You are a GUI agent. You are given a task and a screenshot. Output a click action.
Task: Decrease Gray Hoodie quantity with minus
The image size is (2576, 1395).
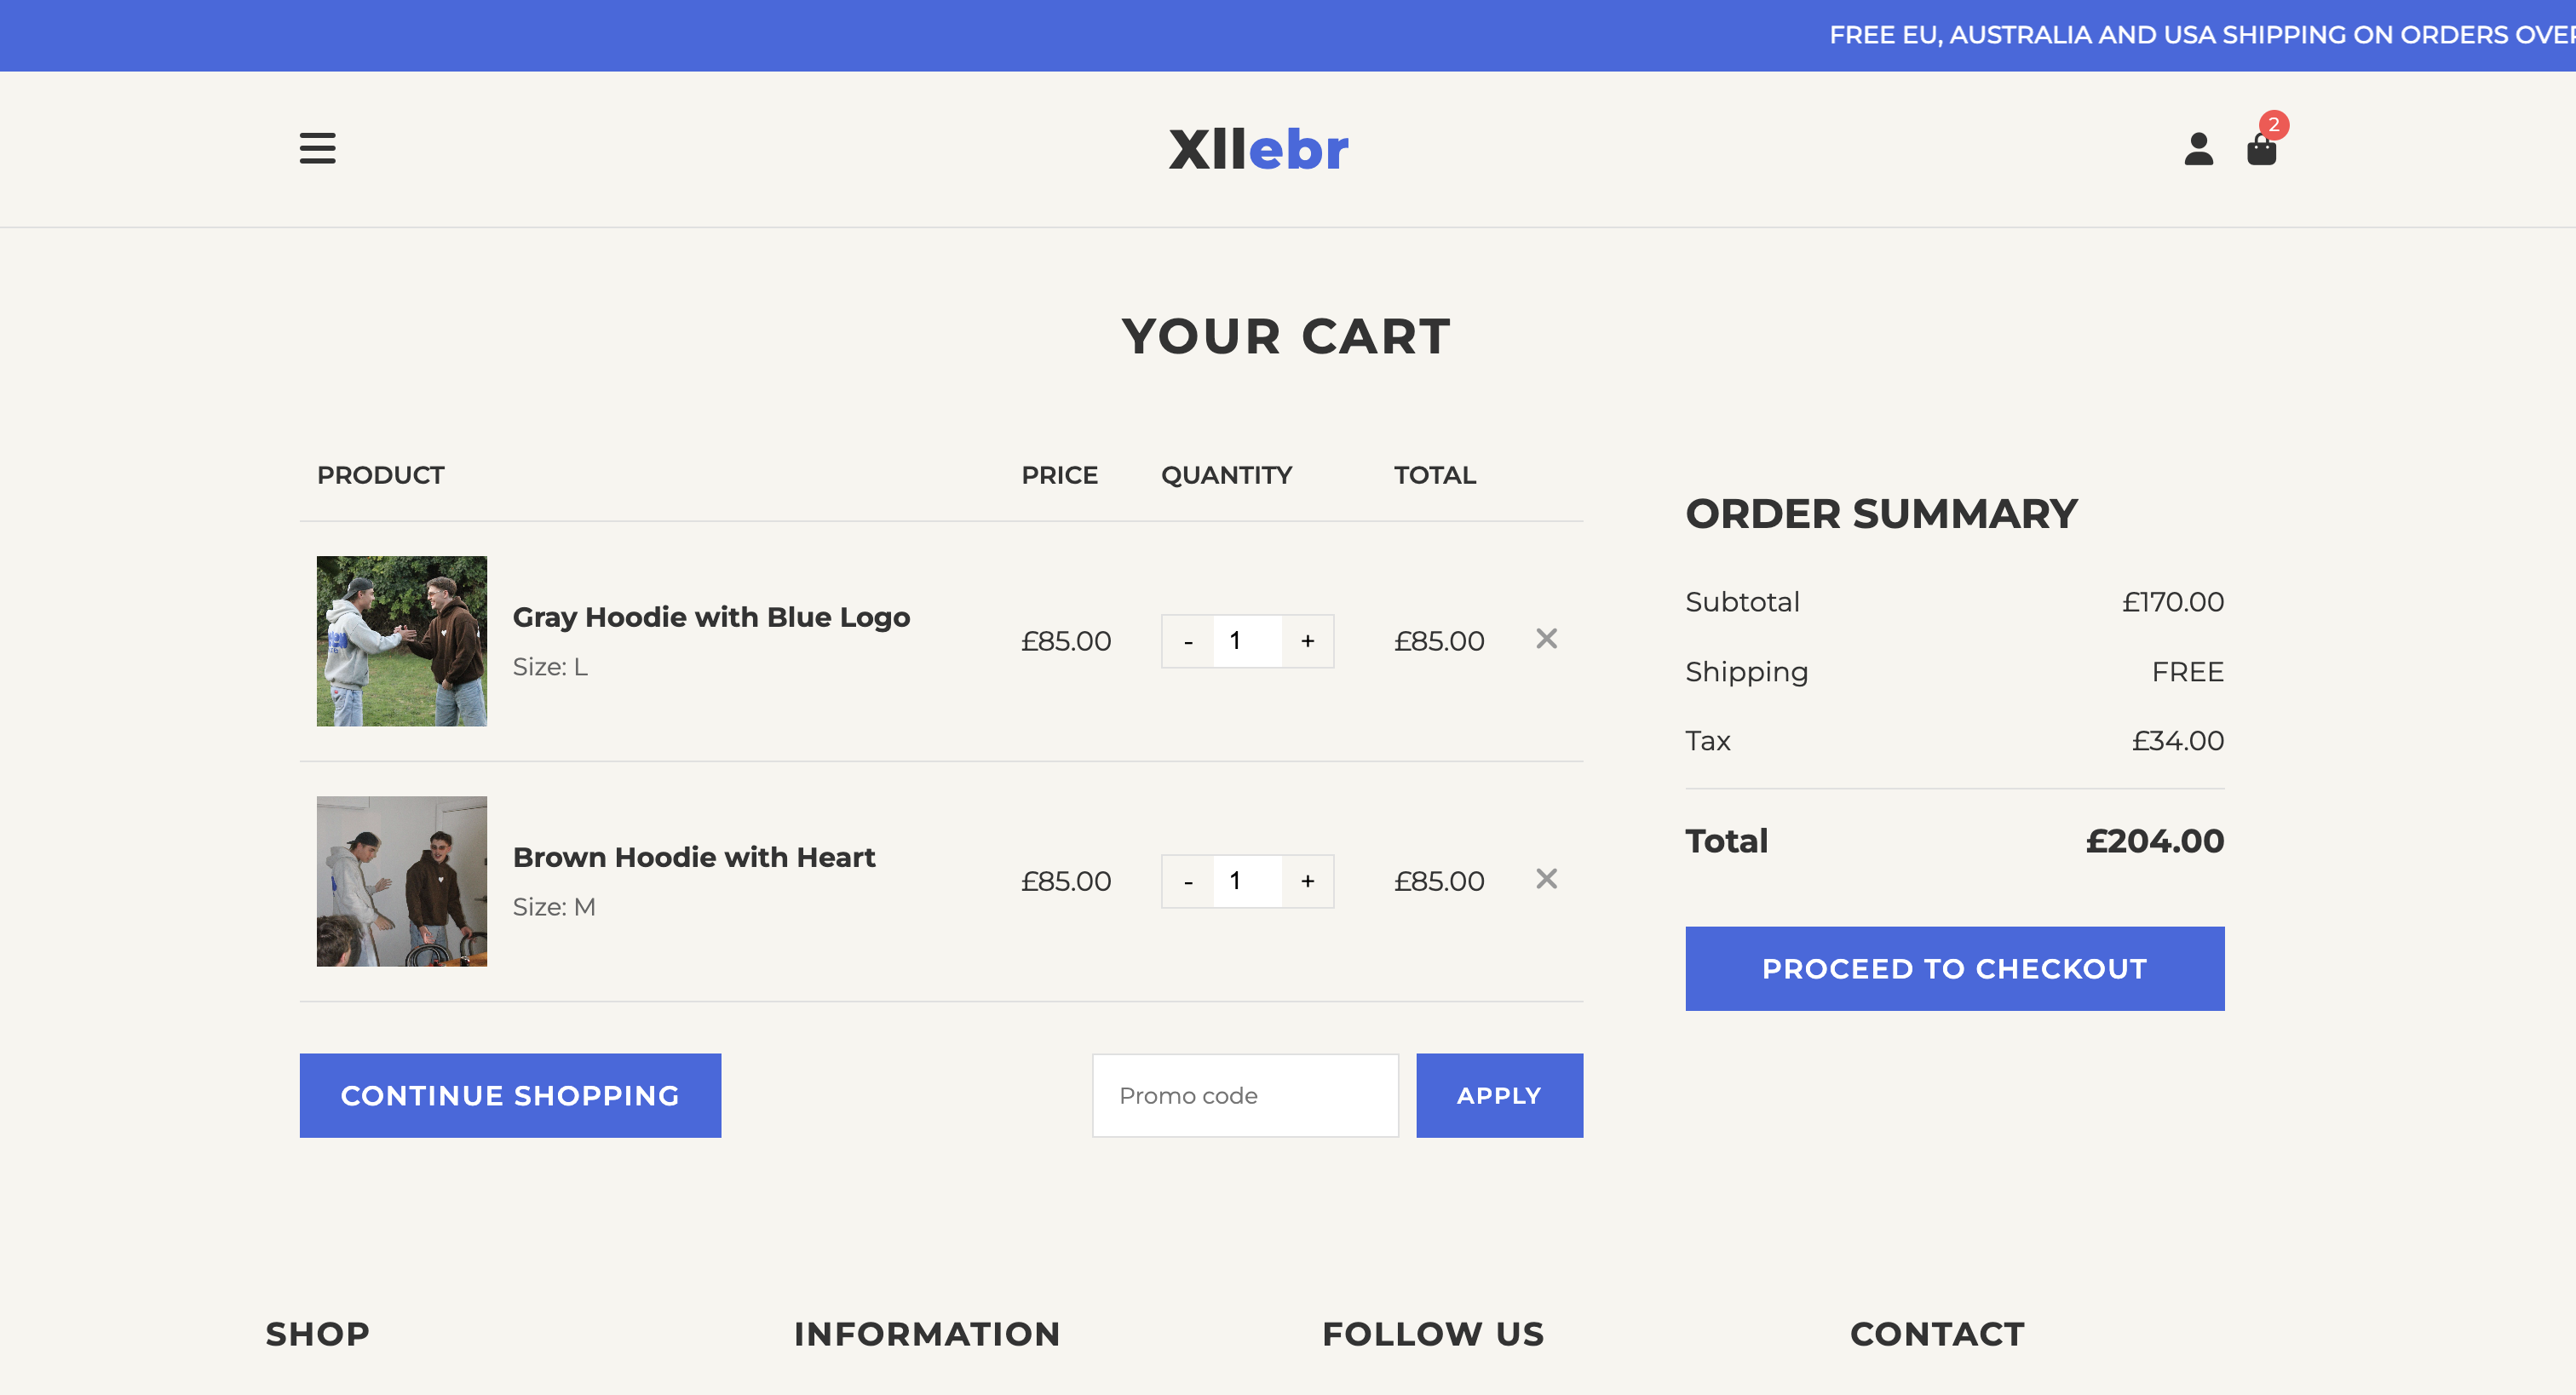click(1188, 642)
